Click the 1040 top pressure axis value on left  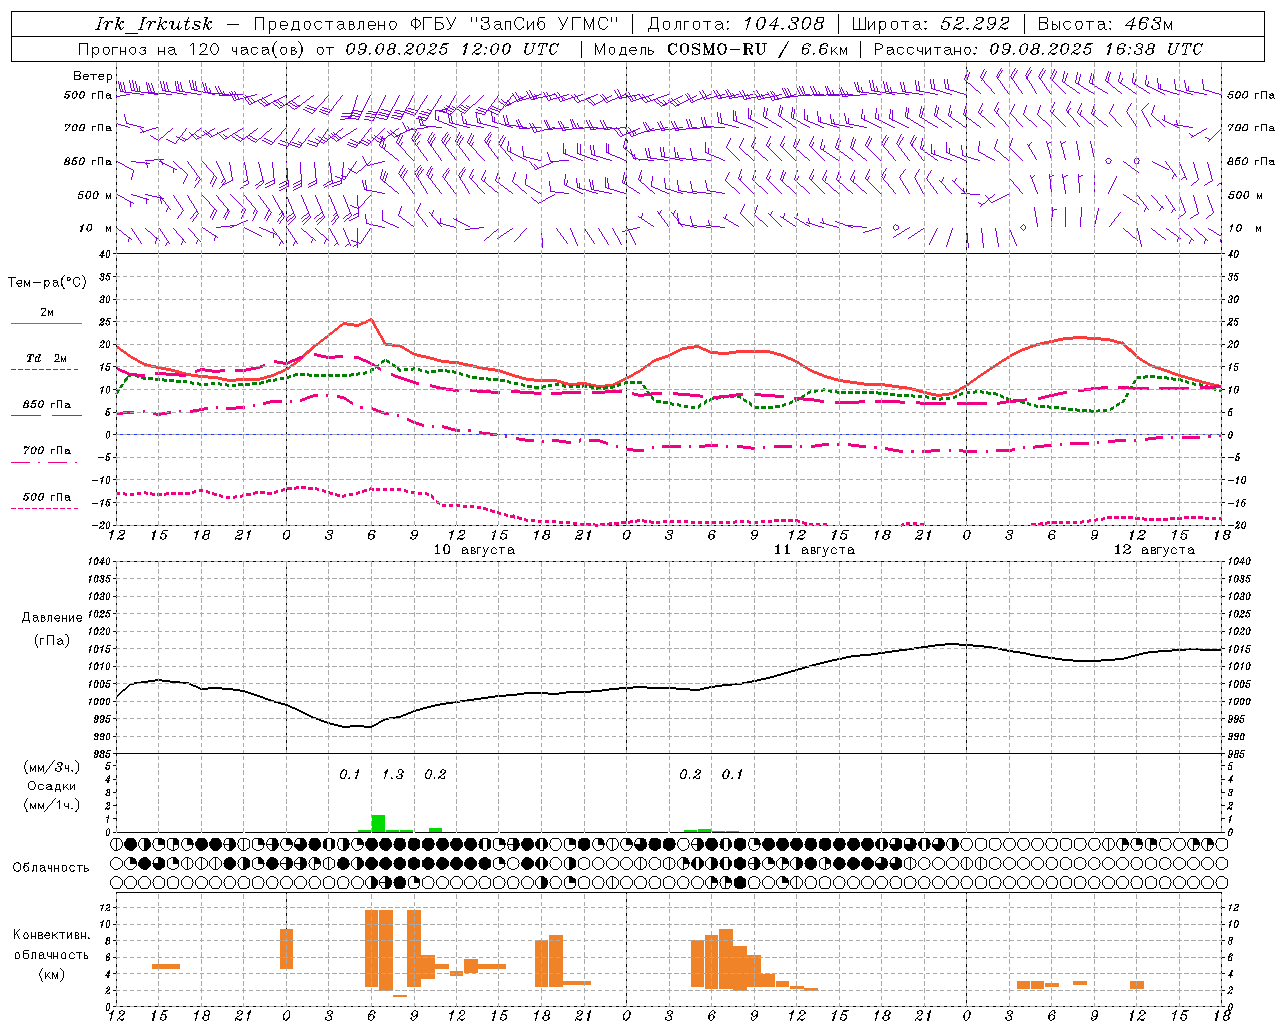point(98,561)
